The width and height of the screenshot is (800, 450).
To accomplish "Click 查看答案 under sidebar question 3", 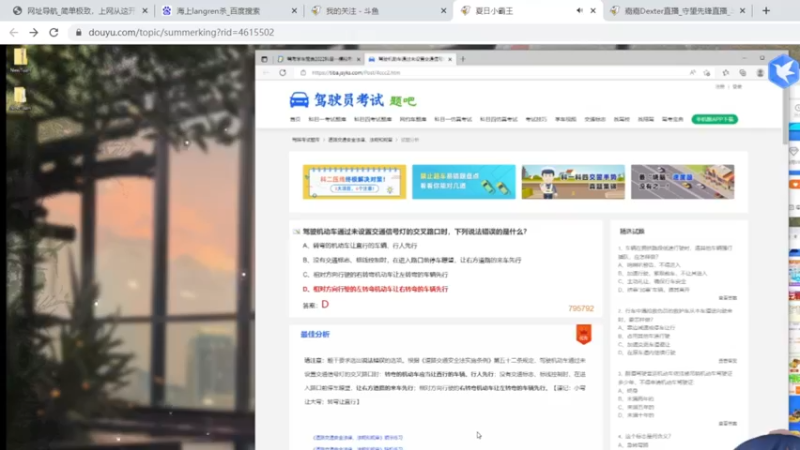I will pos(728,423).
